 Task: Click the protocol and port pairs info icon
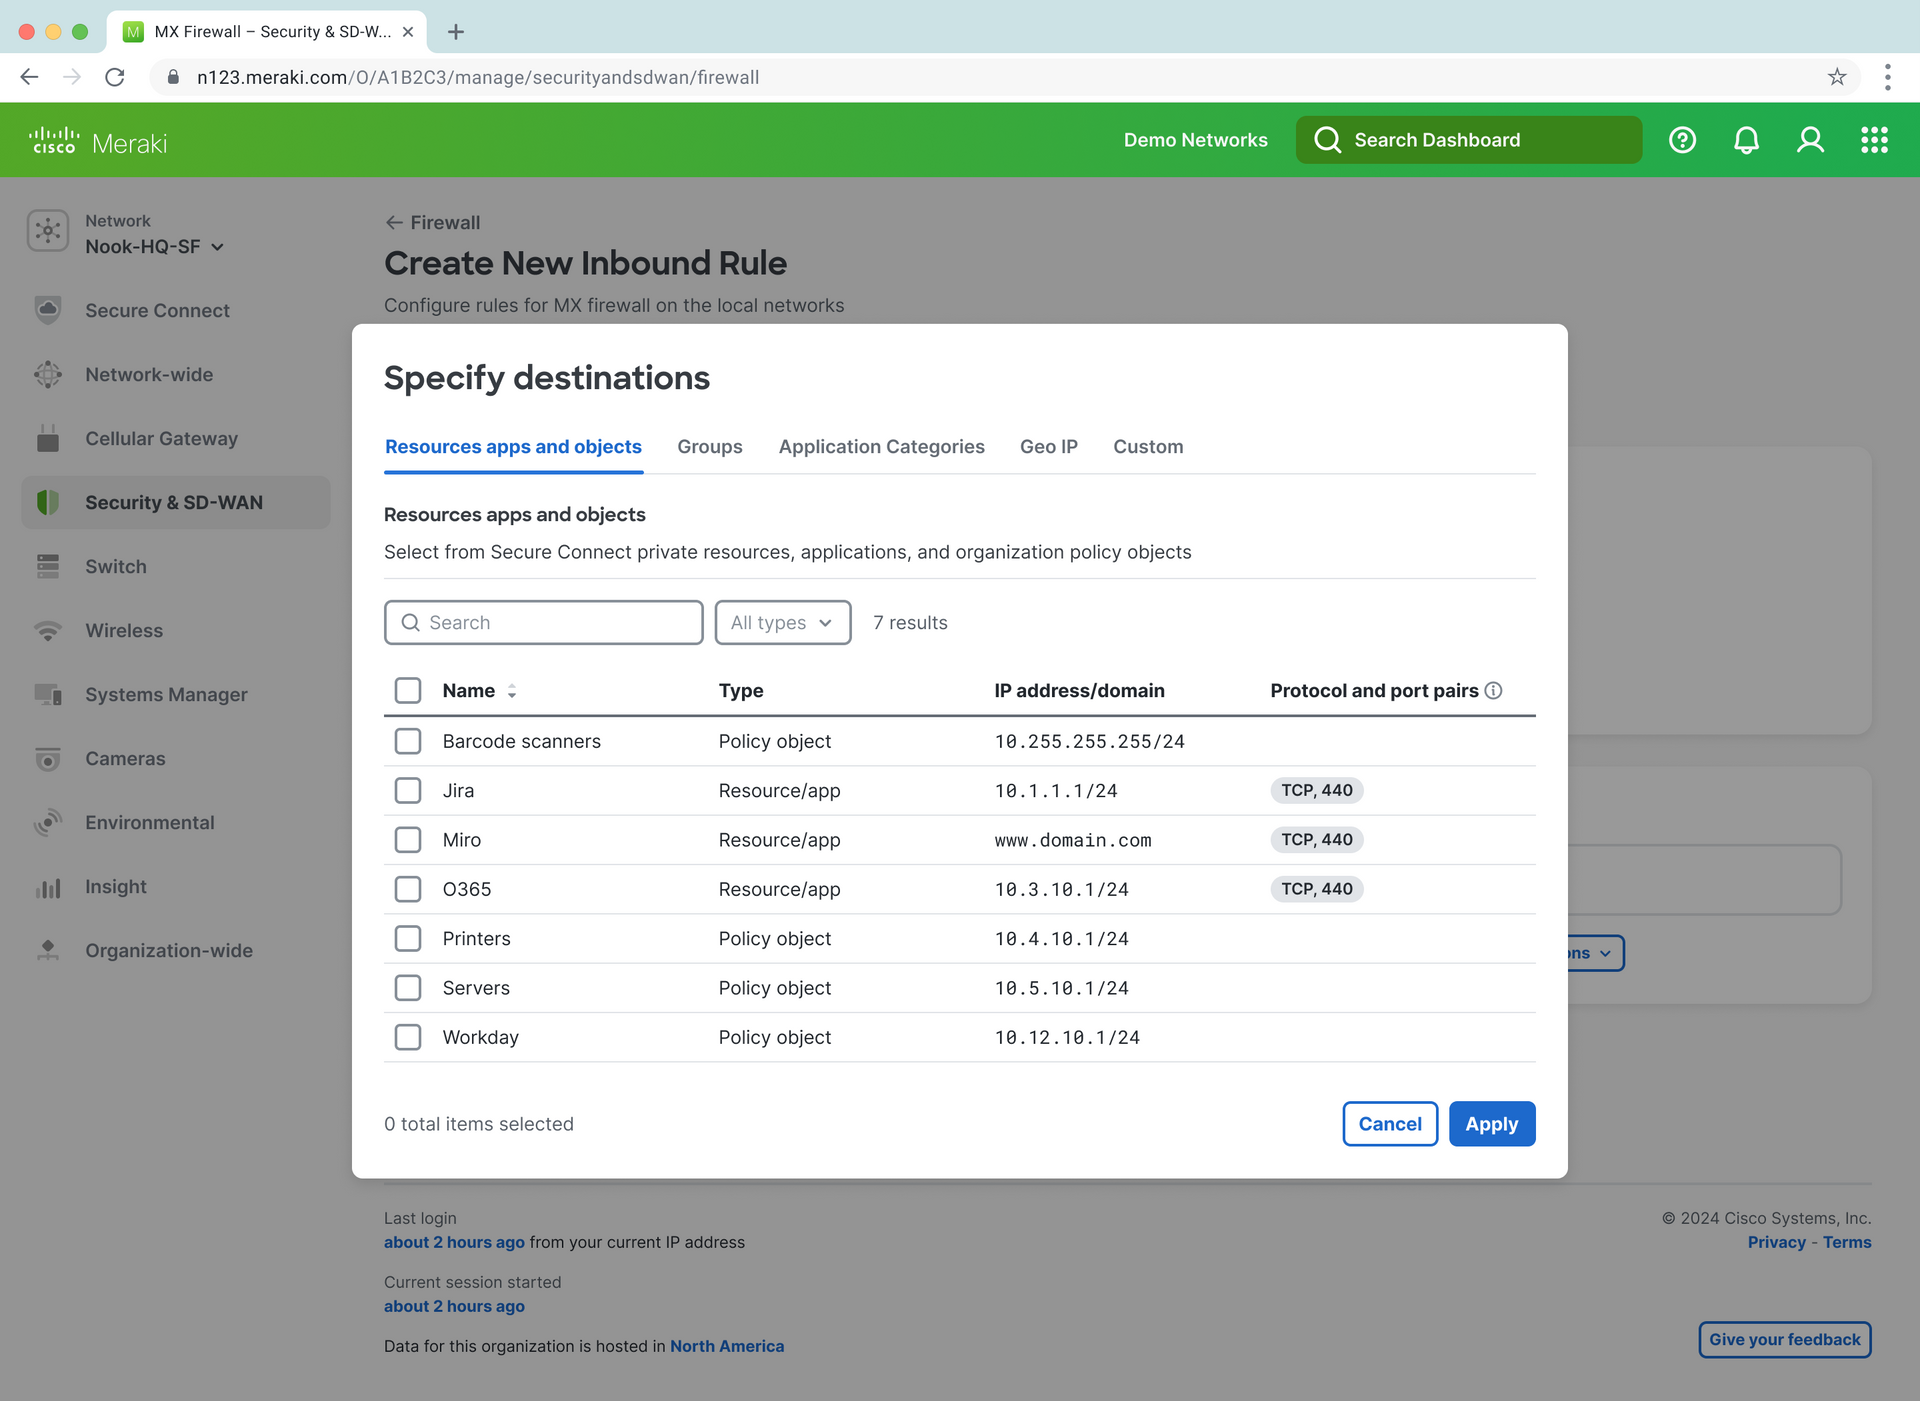coord(1494,691)
